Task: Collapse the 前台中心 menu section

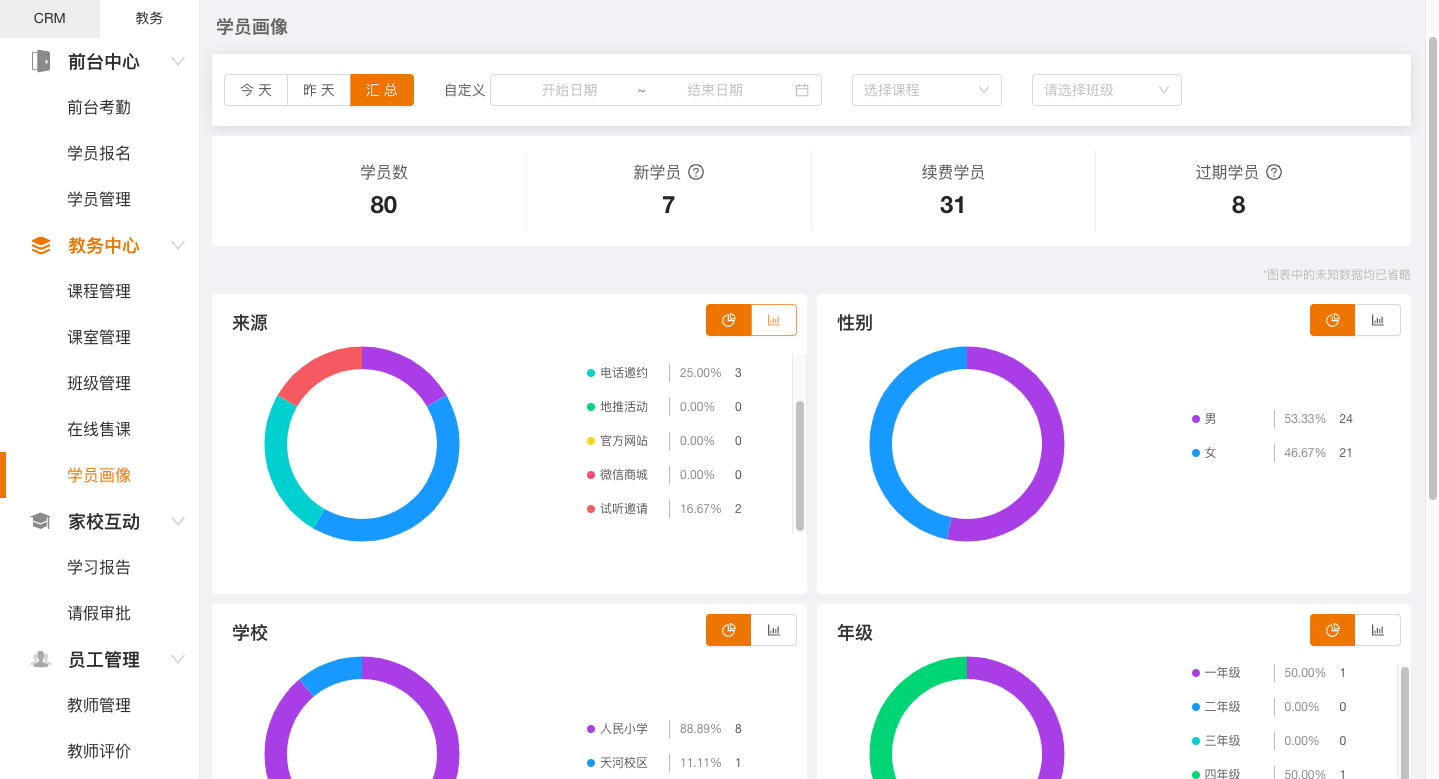Action: (x=178, y=62)
